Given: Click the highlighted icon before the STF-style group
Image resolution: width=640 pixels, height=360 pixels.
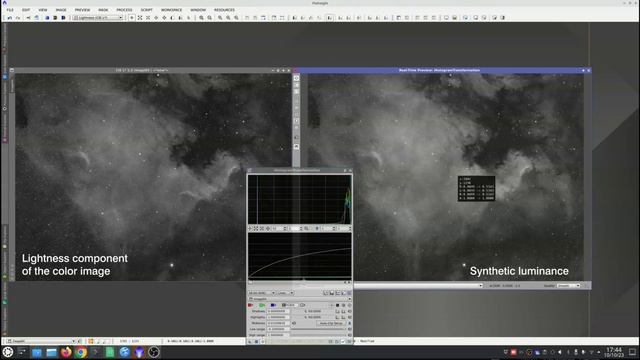Looking at the screenshot, I should (x=330, y=18).
